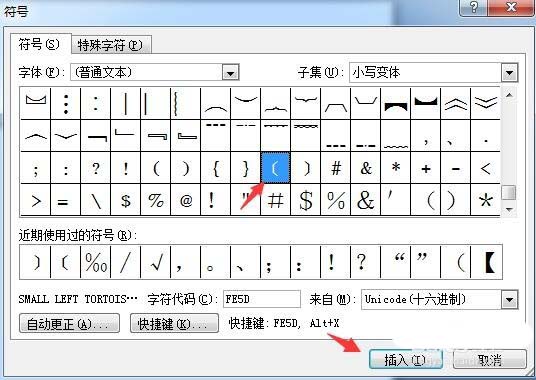Viewport: 536px width, 380px height.
Task: Pick the right double quotation mark ”
Action: point(426,262)
